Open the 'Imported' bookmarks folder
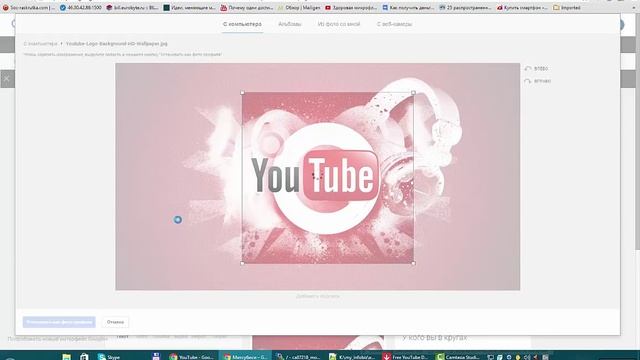 (x=567, y=7)
